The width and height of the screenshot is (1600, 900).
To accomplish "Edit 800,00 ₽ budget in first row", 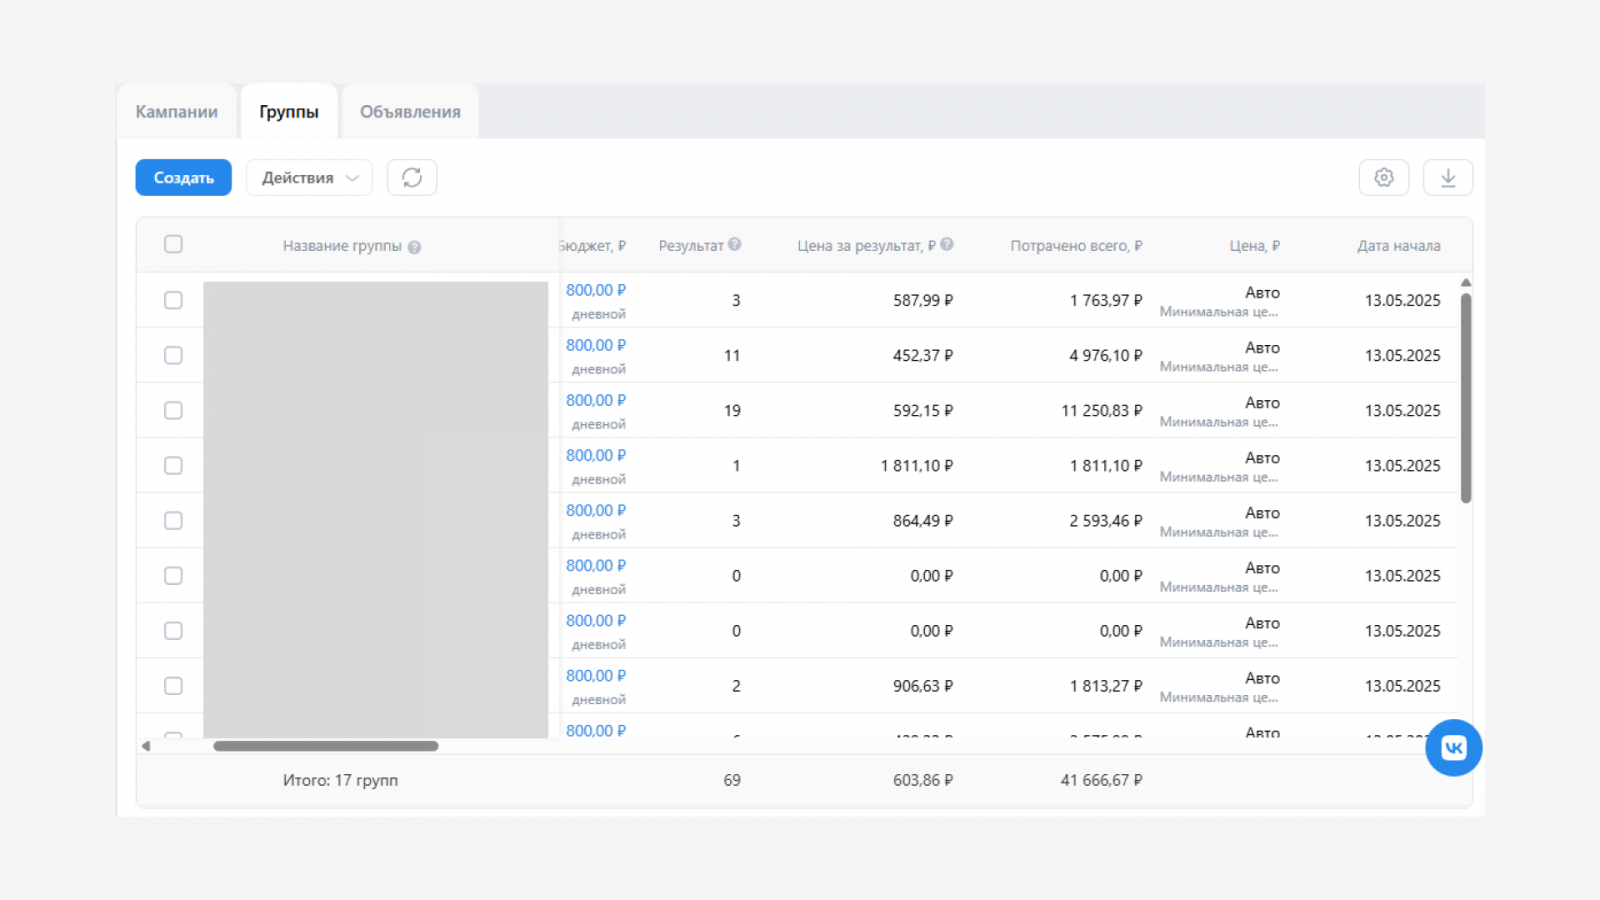I will (595, 290).
